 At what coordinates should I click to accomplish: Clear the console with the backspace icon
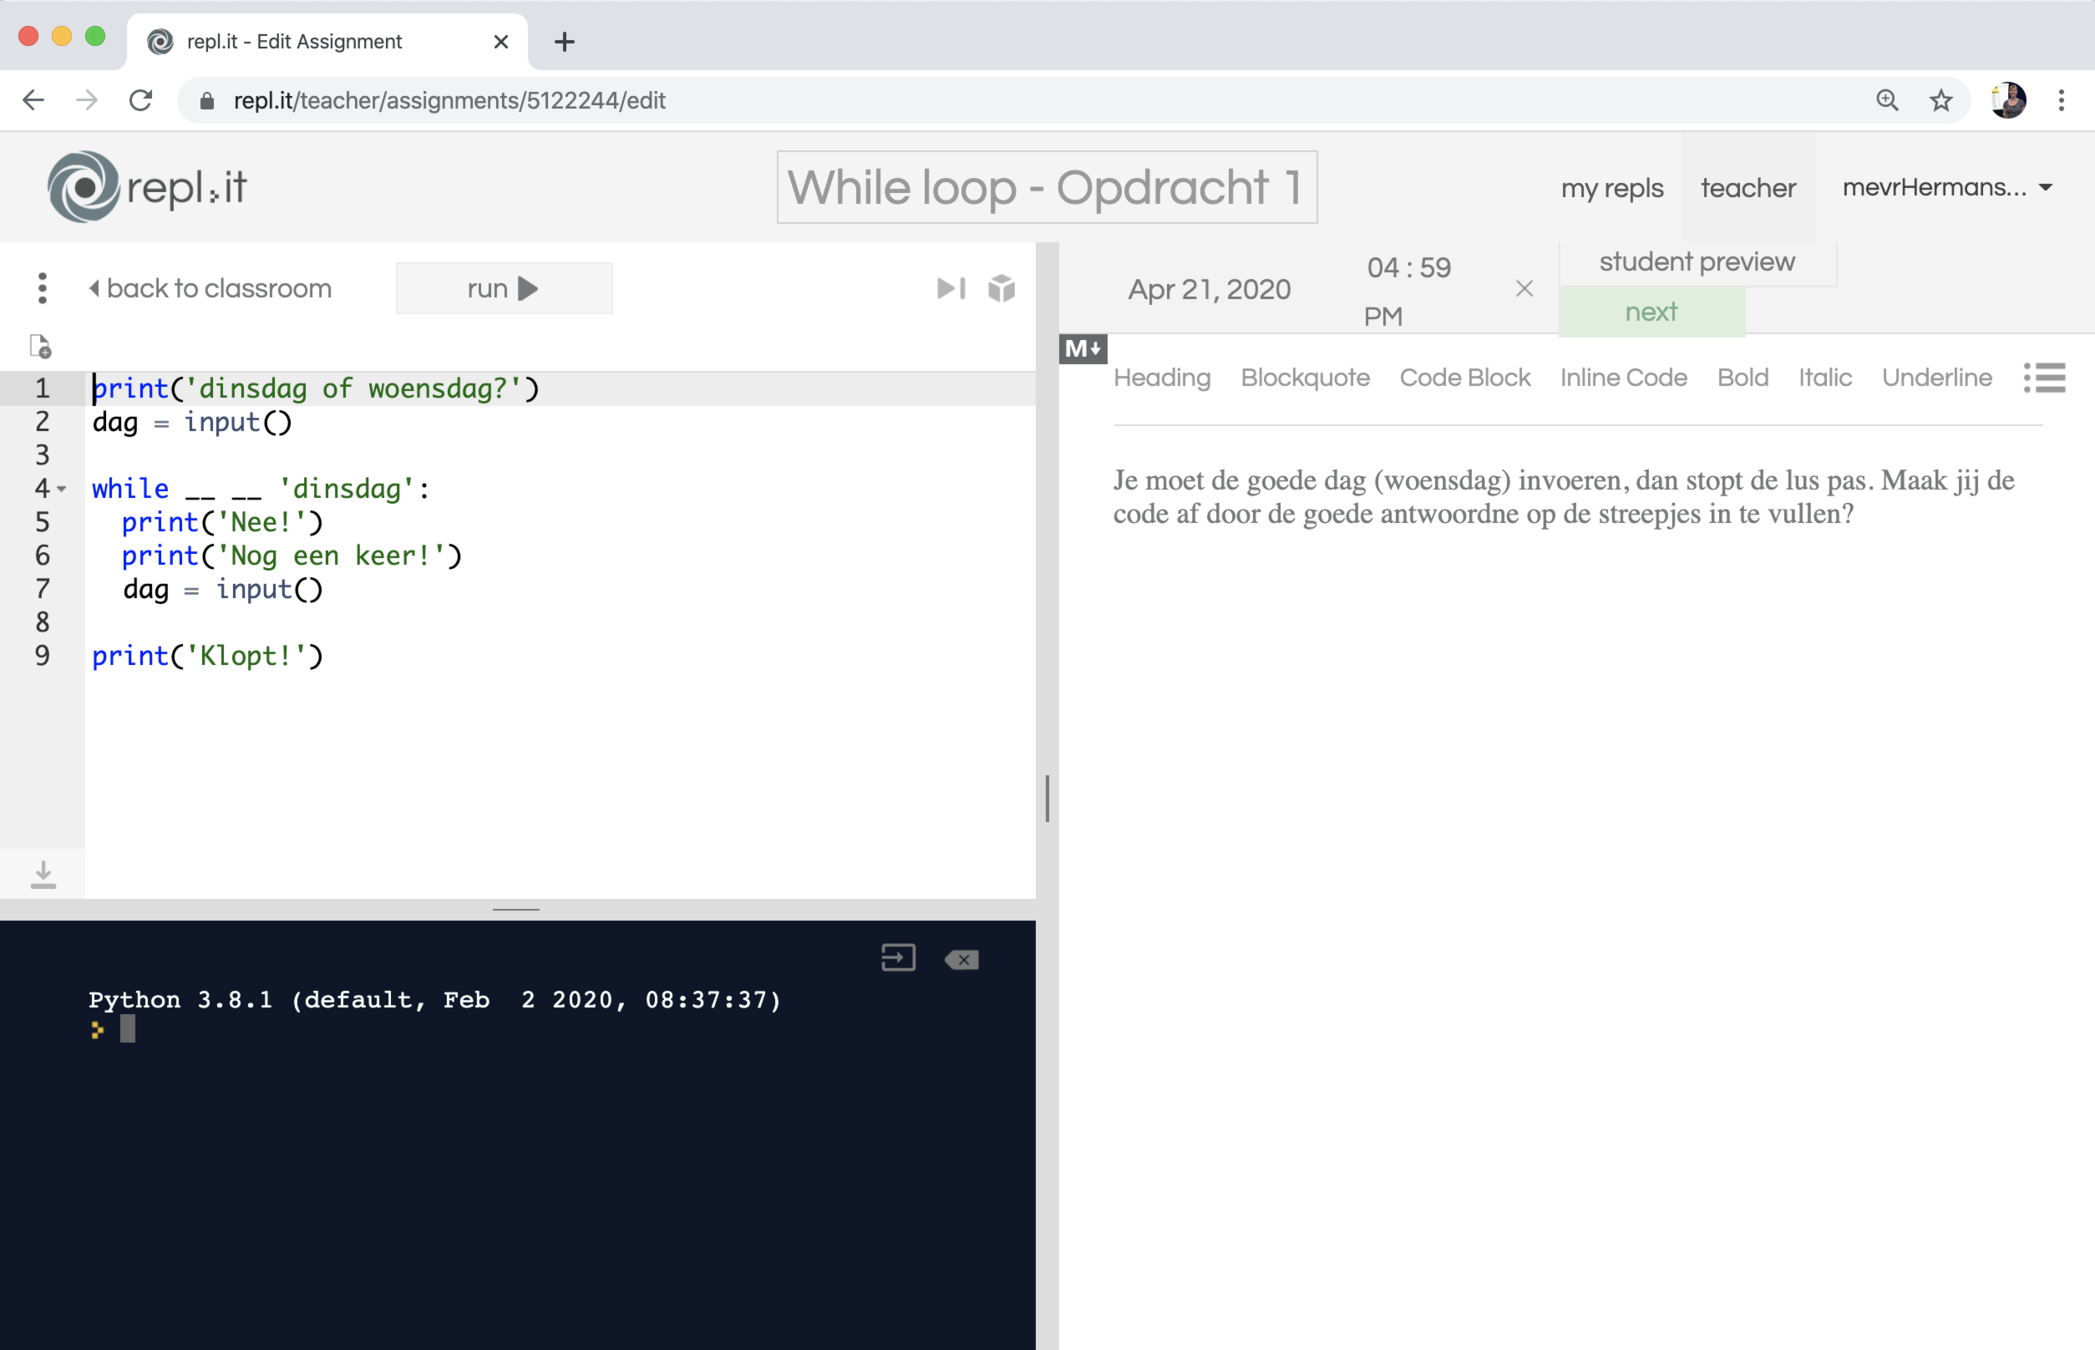(x=961, y=959)
